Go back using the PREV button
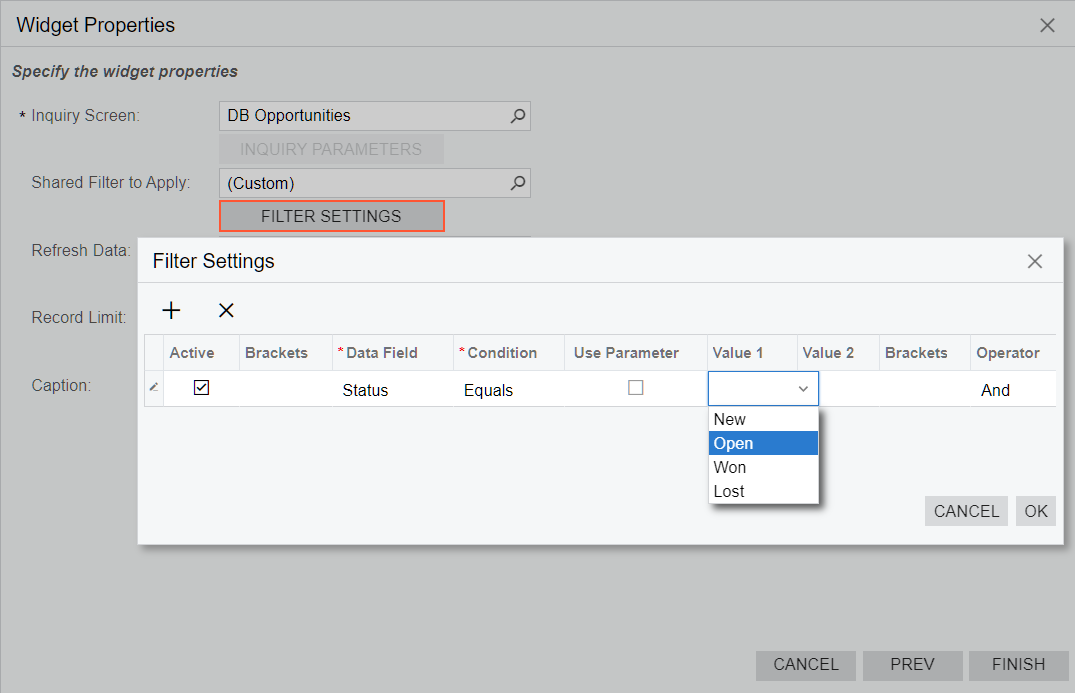Image resolution: width=1075 pixels, height=693 pixels. (912, 665)
